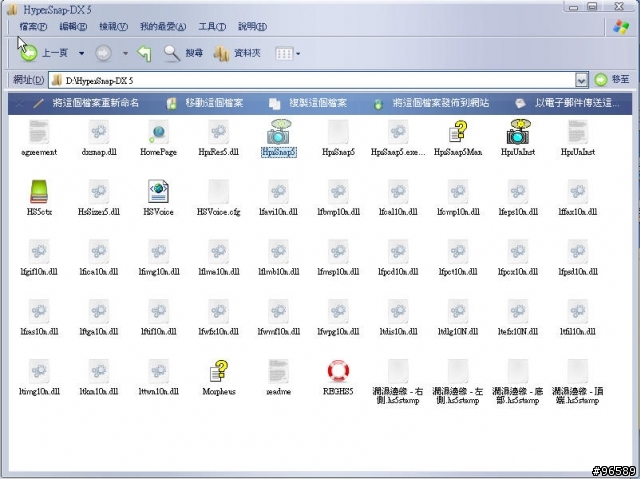This screenshot has height=479, width=640.
Task: Open the 我的最愛(A) menu
Action: tap(163, 27)
